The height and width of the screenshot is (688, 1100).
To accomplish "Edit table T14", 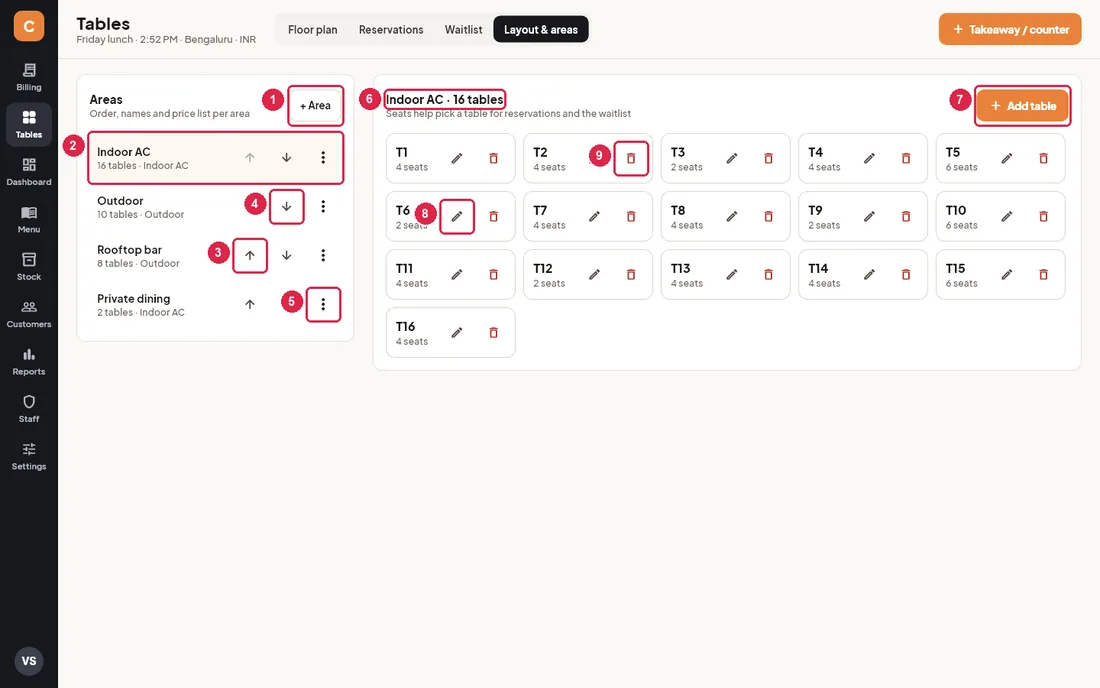I will (869, 275).
